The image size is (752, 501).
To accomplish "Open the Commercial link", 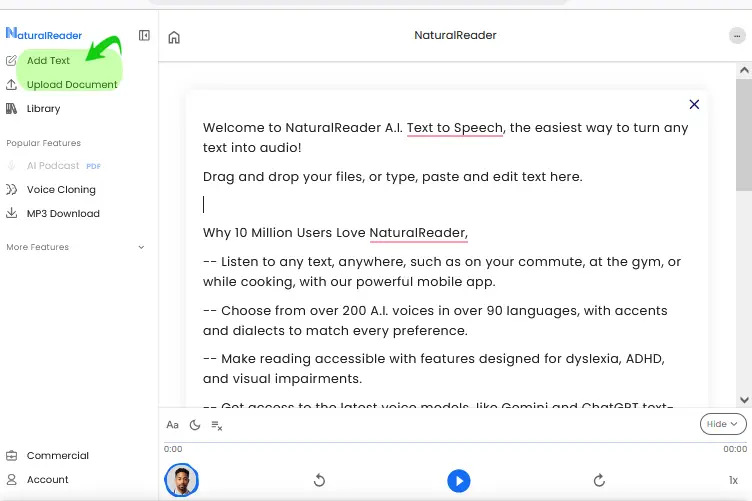I will pyautogui.click(x=58, y=455).
